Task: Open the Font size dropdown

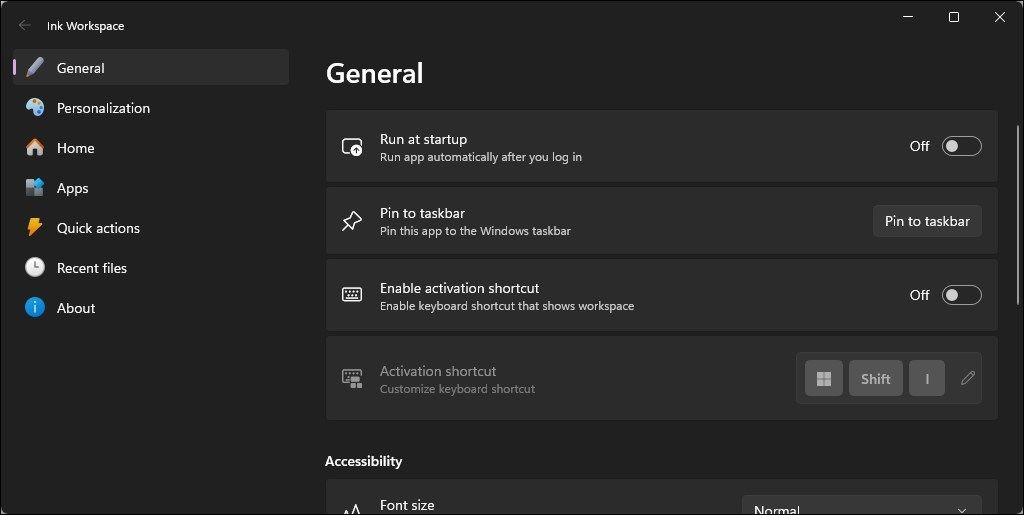Action: pyautogui.click(x=861, y=507)
